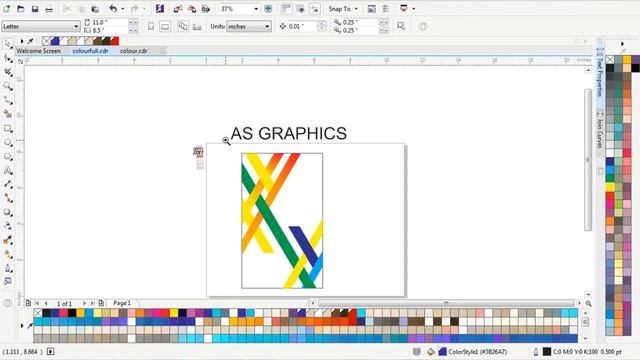The width and height of the screenshot is (640, 360).
Task: Select the Freehand tool
Action: [8, 100]
